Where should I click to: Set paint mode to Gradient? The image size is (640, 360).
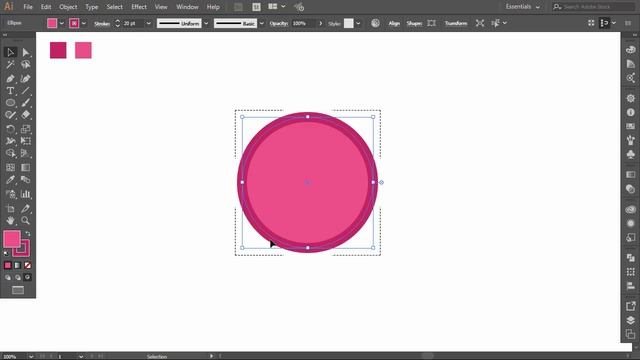18,265
